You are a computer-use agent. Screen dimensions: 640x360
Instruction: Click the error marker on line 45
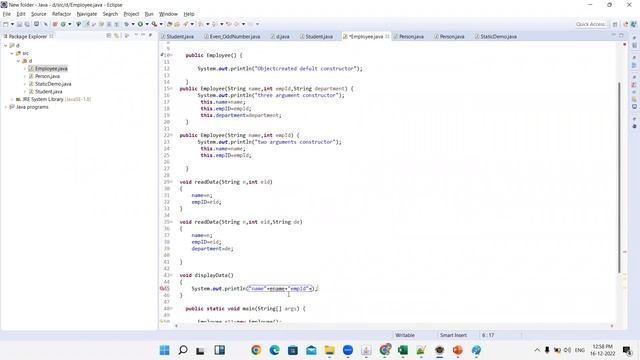coord(162,289)
